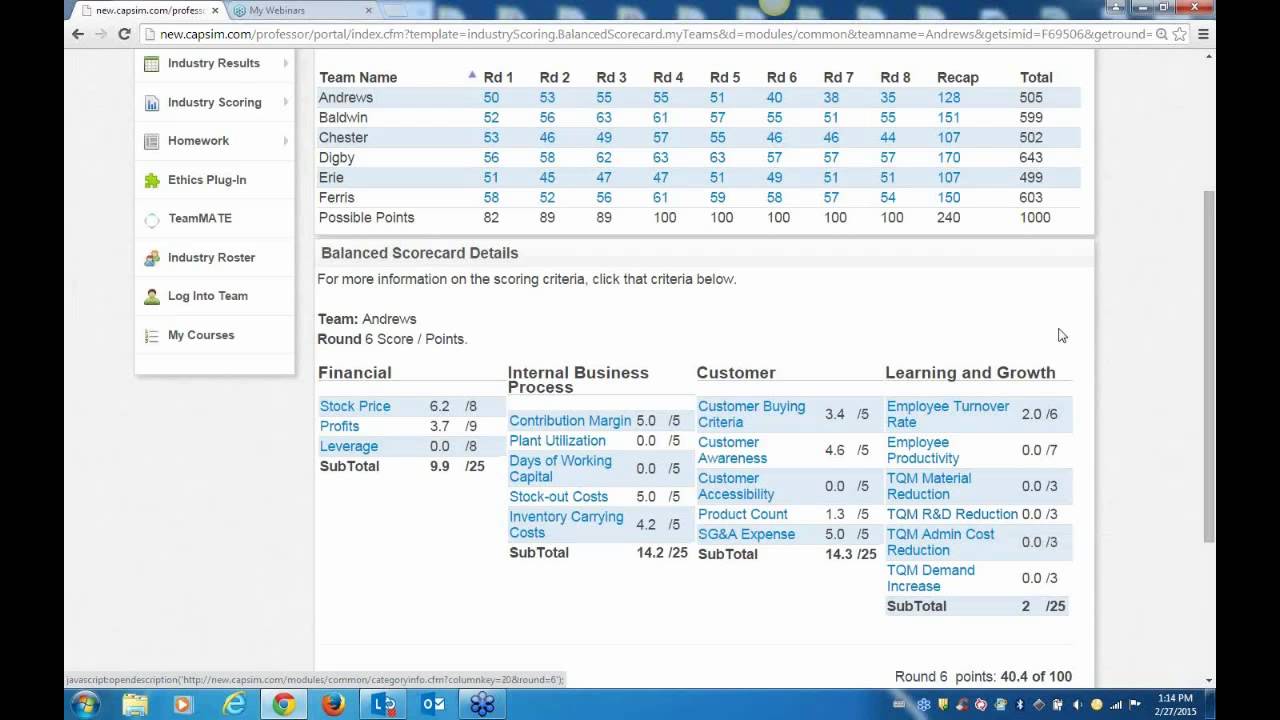The height and width of the screenshot is (720, 1280).
Task: Bookmark page with the star icon
Action: (x=1180, y=34)
